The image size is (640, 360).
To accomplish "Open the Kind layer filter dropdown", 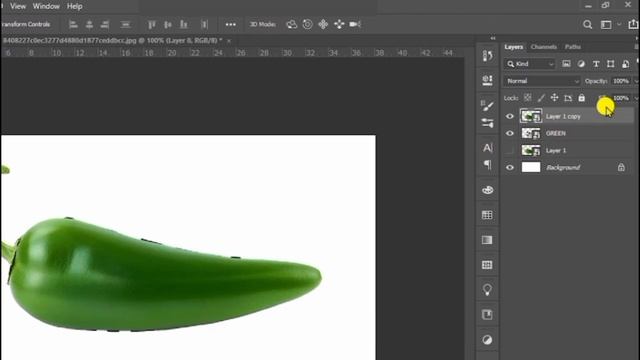I will (530, 64).
